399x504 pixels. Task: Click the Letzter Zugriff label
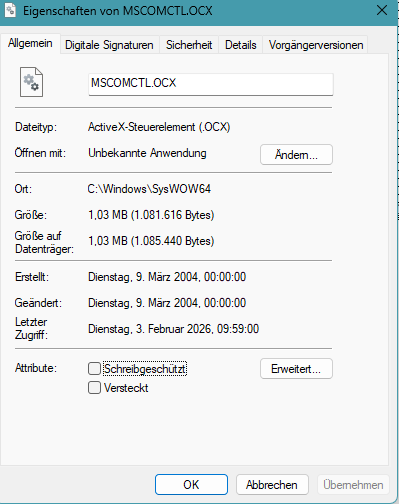(x=32, y=328)
